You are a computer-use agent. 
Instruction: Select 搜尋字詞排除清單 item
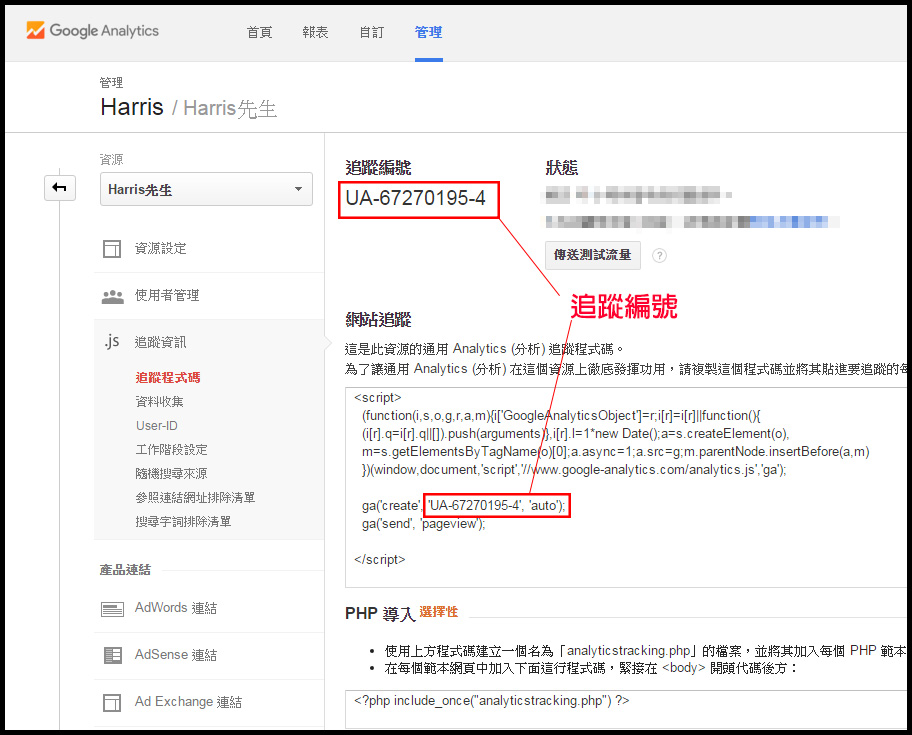tap(183, 522)
